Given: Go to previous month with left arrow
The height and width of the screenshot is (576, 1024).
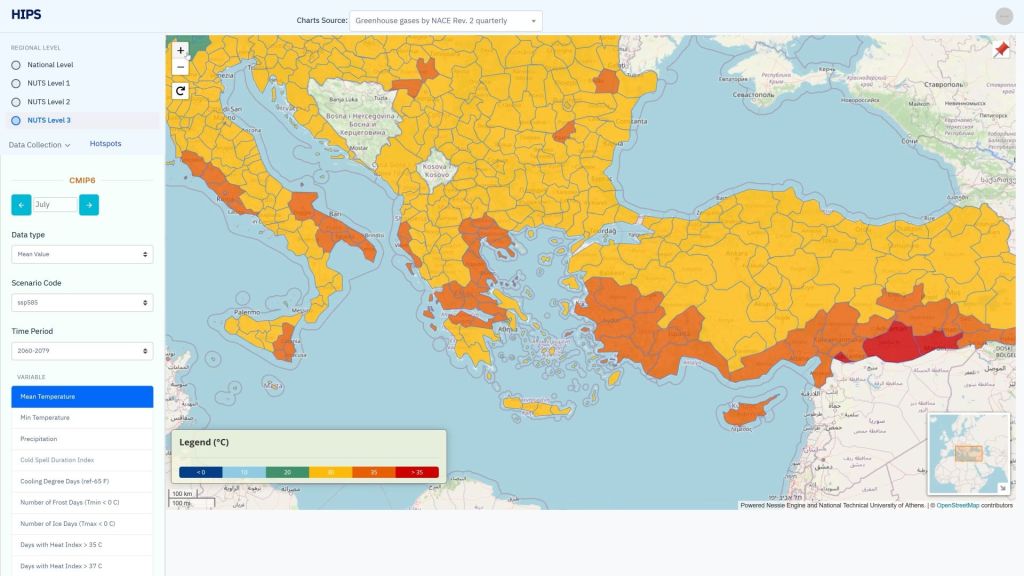Looking at the screenshot, I should [x=21, y=205].
